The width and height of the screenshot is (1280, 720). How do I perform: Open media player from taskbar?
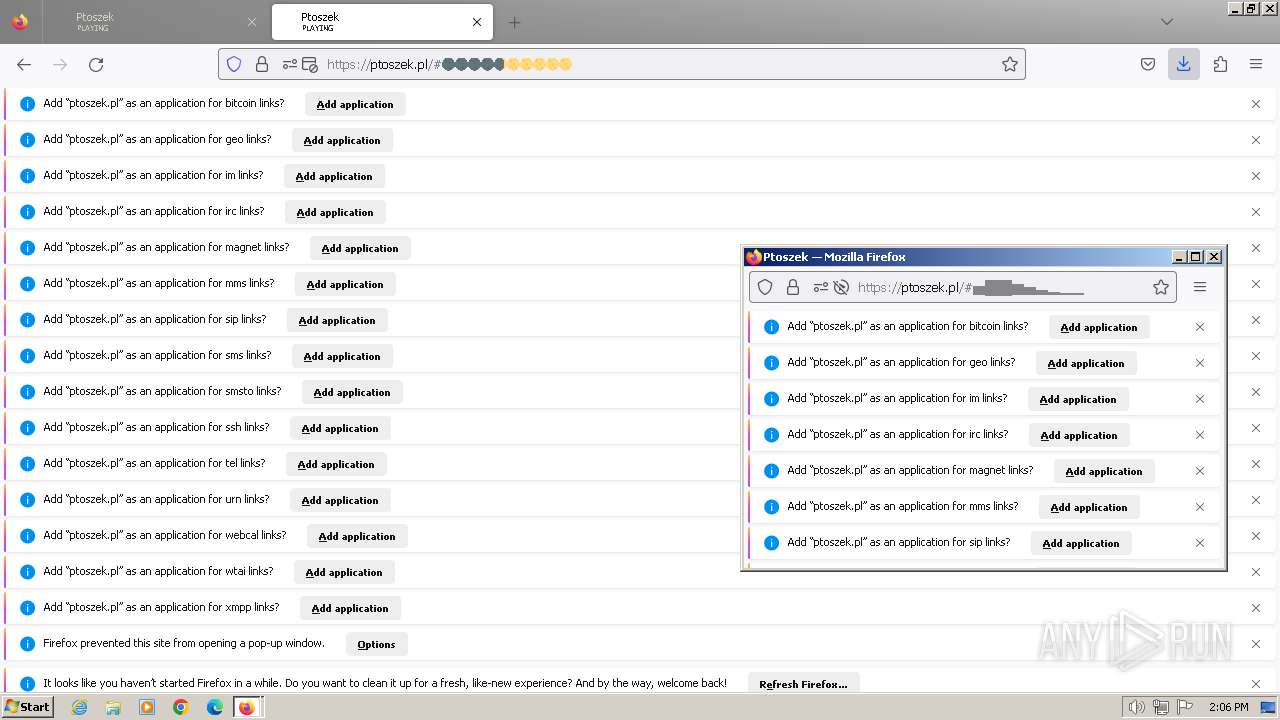[147, 707]
